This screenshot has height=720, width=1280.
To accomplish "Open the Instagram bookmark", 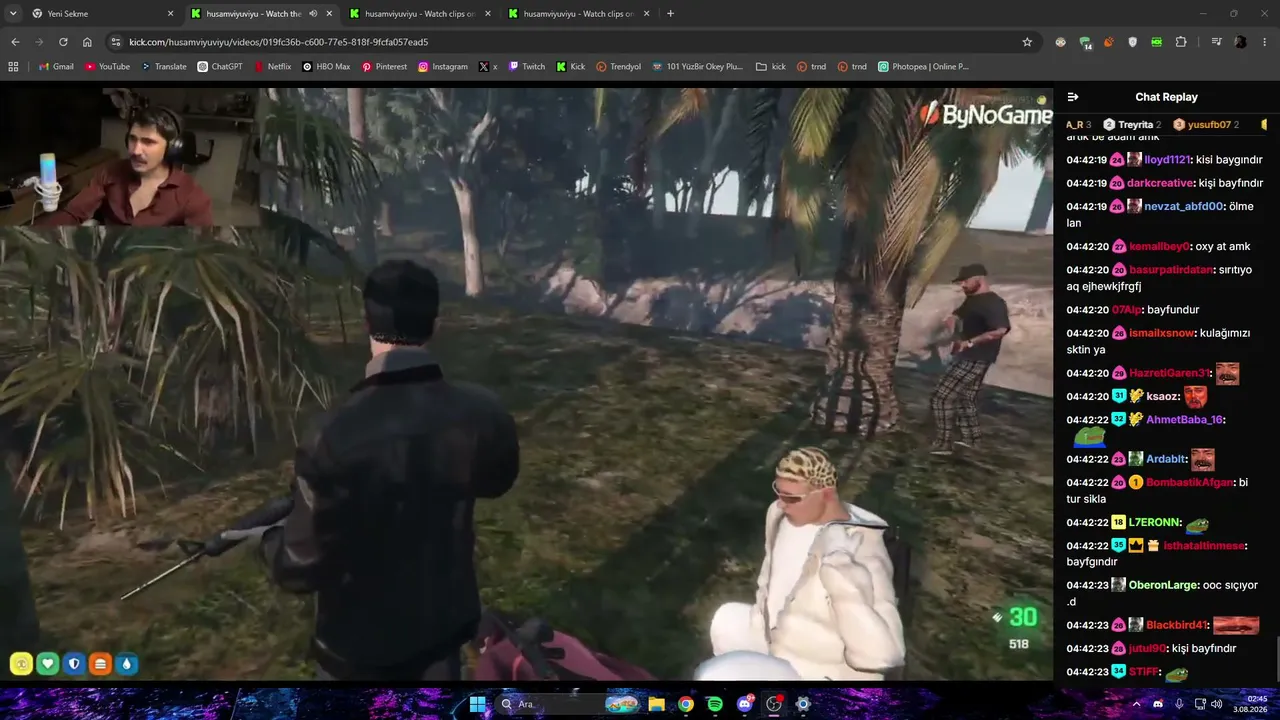I will pos(443,67).
